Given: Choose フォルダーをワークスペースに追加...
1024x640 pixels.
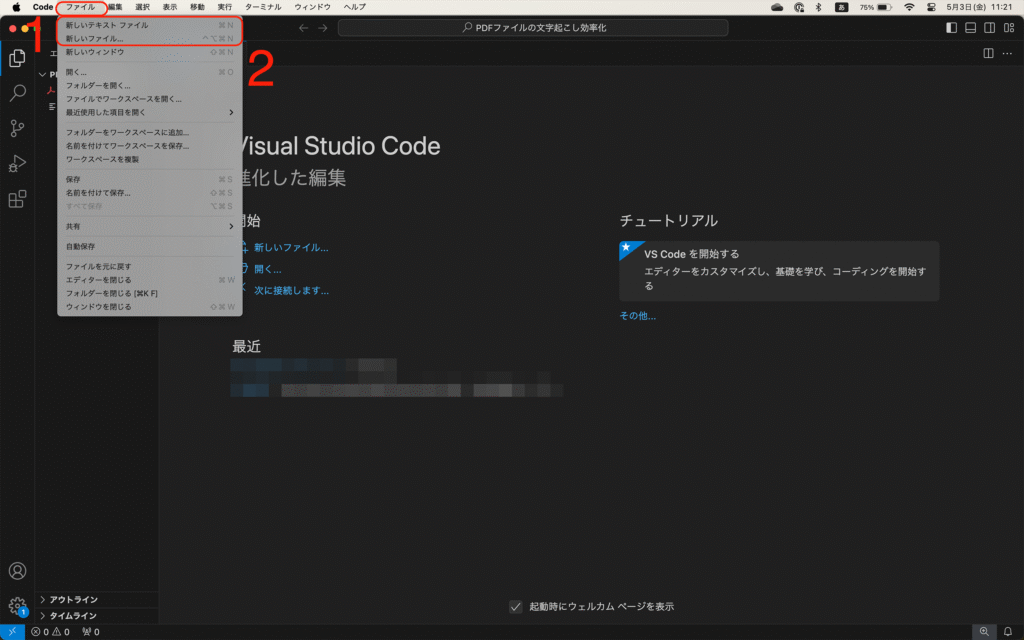Looking at the screenshot, I should click(150, 133).
